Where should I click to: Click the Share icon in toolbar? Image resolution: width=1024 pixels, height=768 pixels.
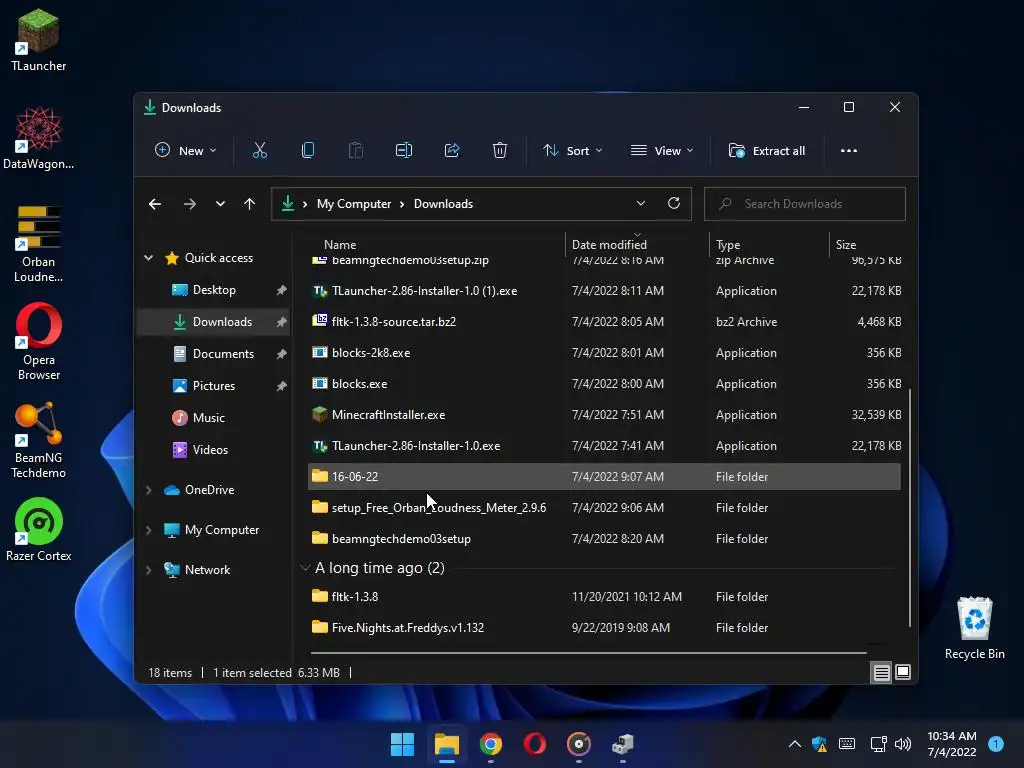coord(452,151)
